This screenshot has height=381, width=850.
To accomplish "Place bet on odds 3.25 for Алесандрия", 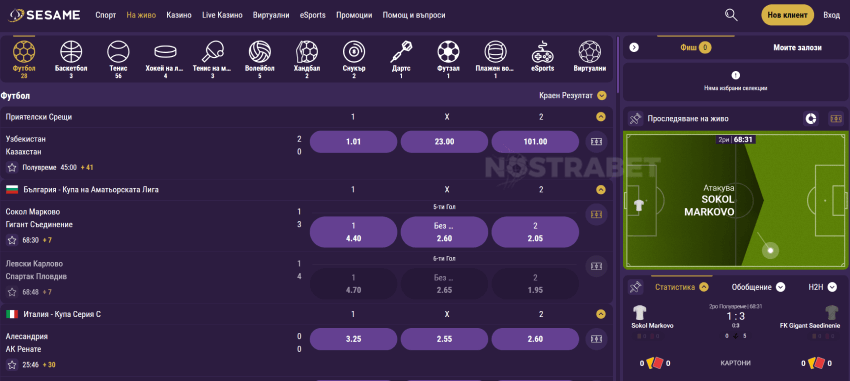I will pyautogui.click(x=353, y=339).
